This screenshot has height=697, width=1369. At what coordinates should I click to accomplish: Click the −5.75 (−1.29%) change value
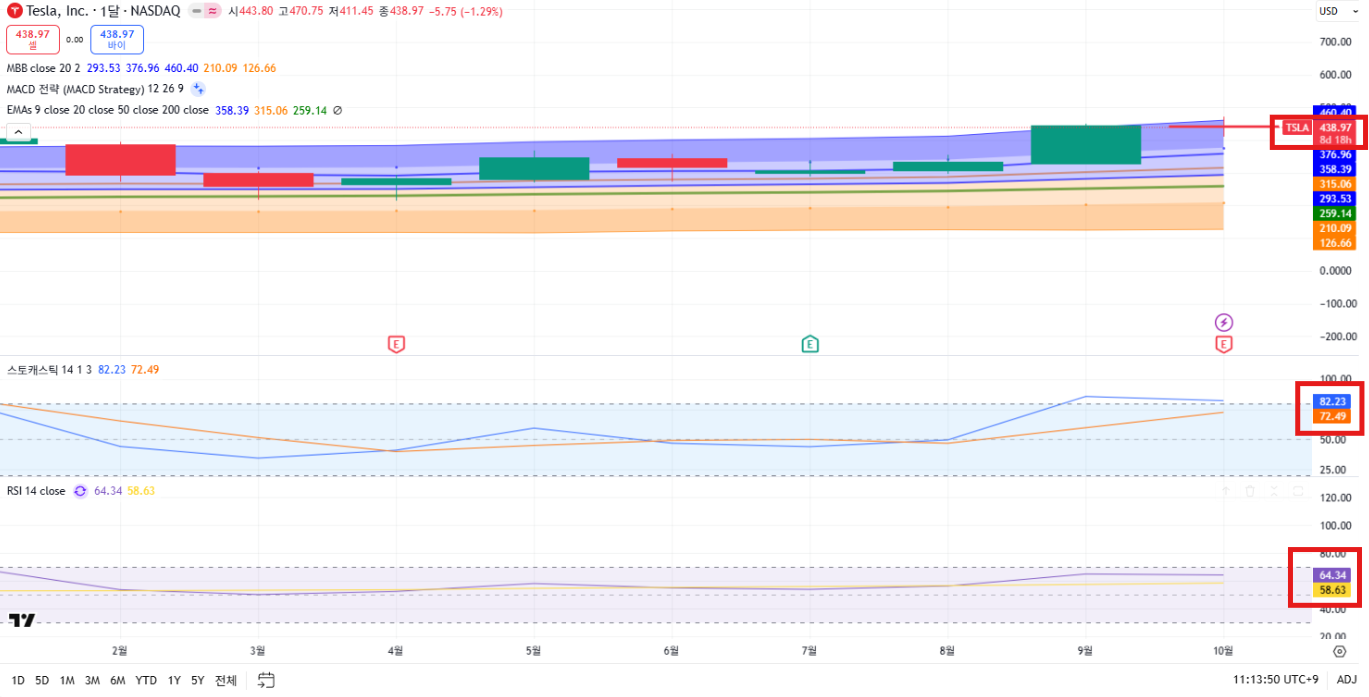point(466,11)
